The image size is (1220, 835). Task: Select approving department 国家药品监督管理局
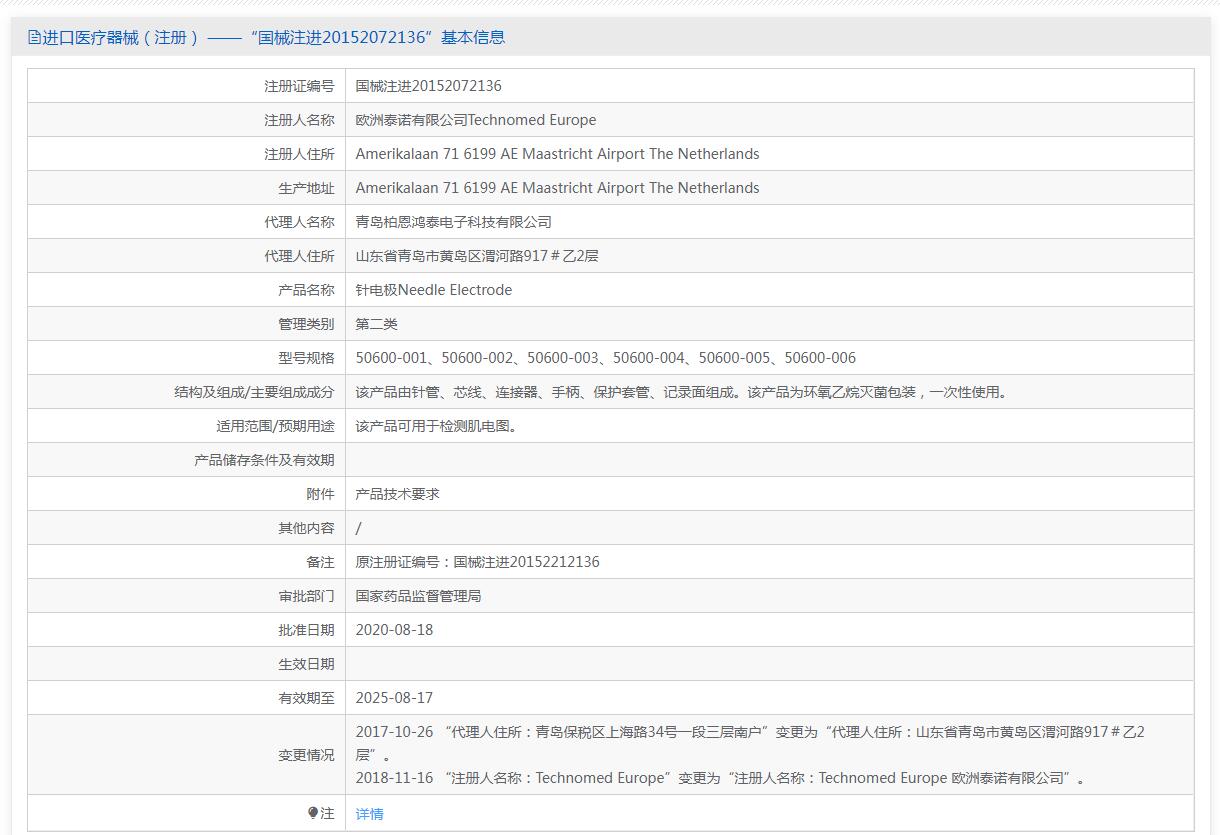tap(418, 596)
